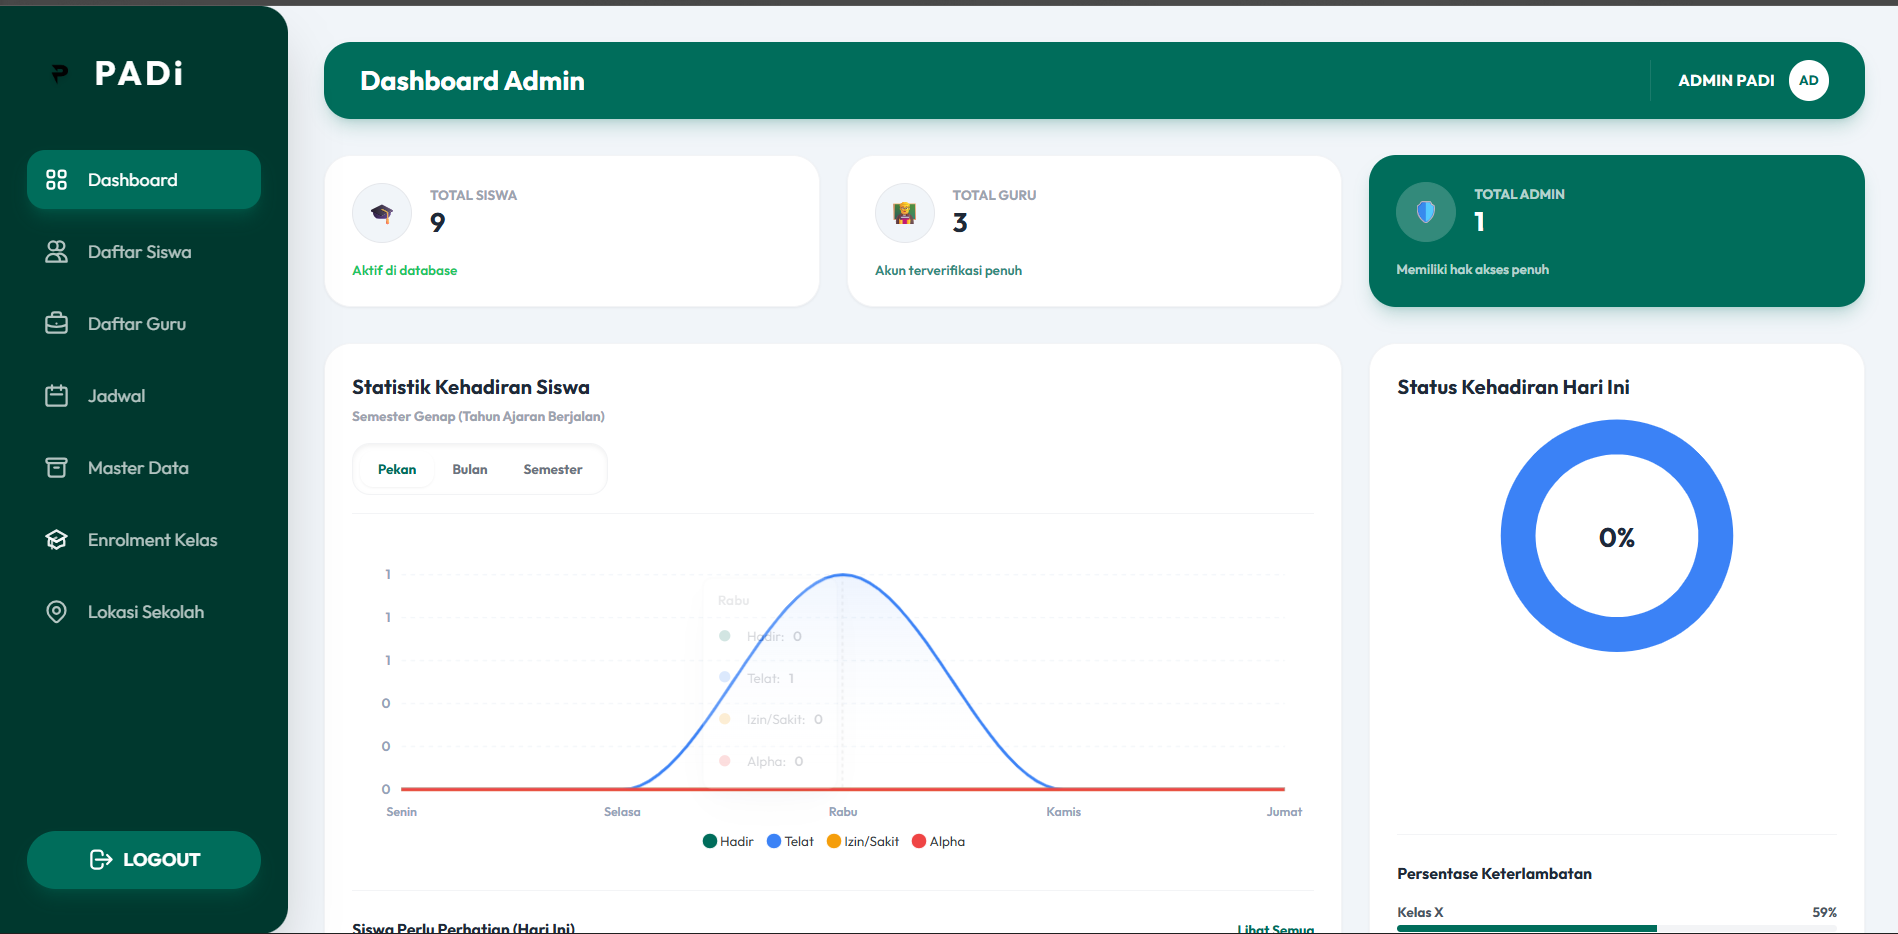Select the Dashboard sidebar item

pyautogui.click(x=144, y=180)
